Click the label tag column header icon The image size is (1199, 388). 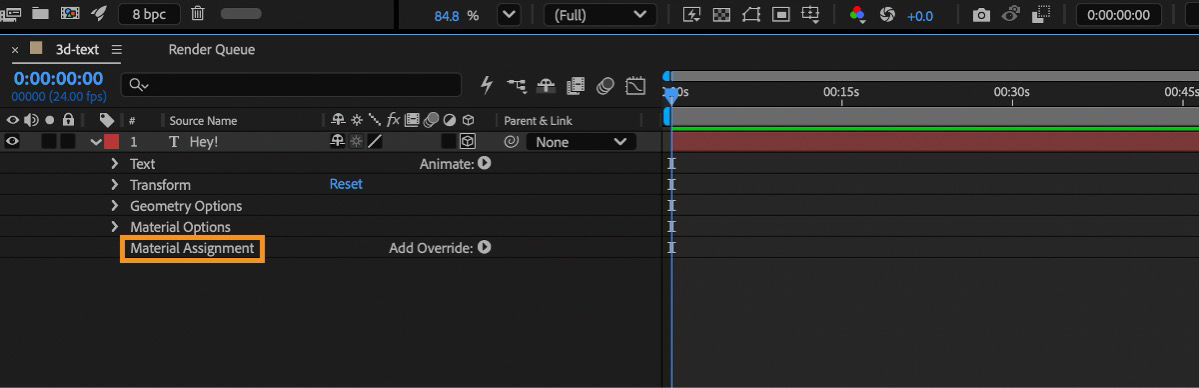107,120
